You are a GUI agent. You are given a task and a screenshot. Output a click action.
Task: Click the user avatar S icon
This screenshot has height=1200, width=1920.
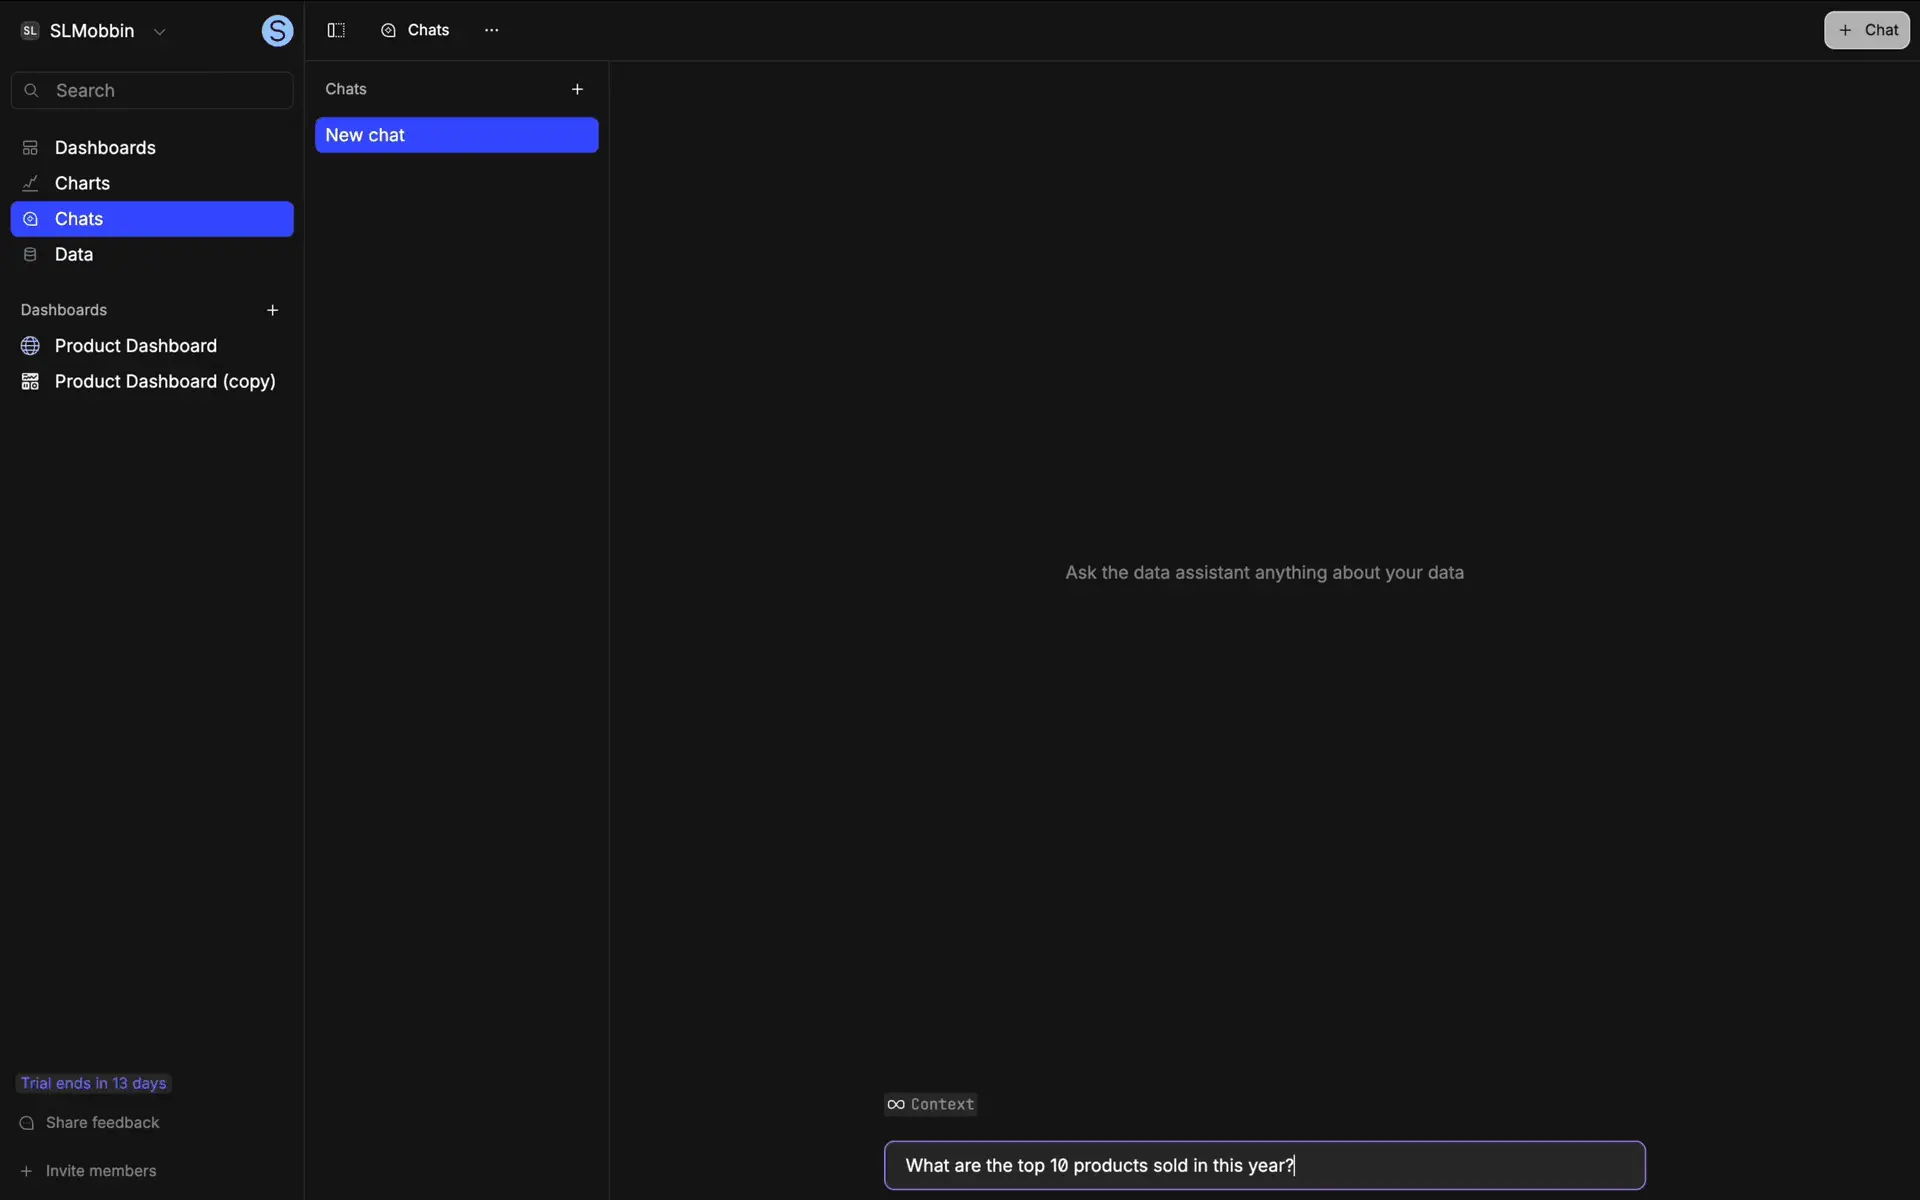277,31
